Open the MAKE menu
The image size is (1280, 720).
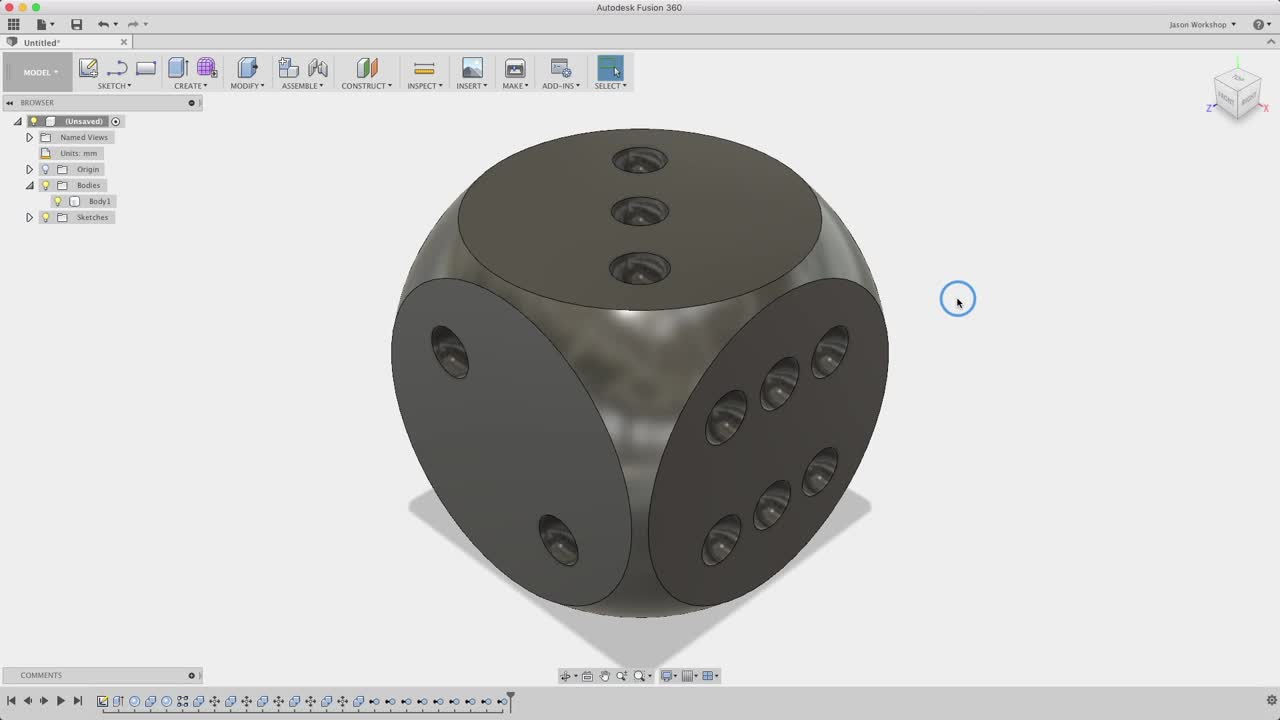click(x=515, y=86)
